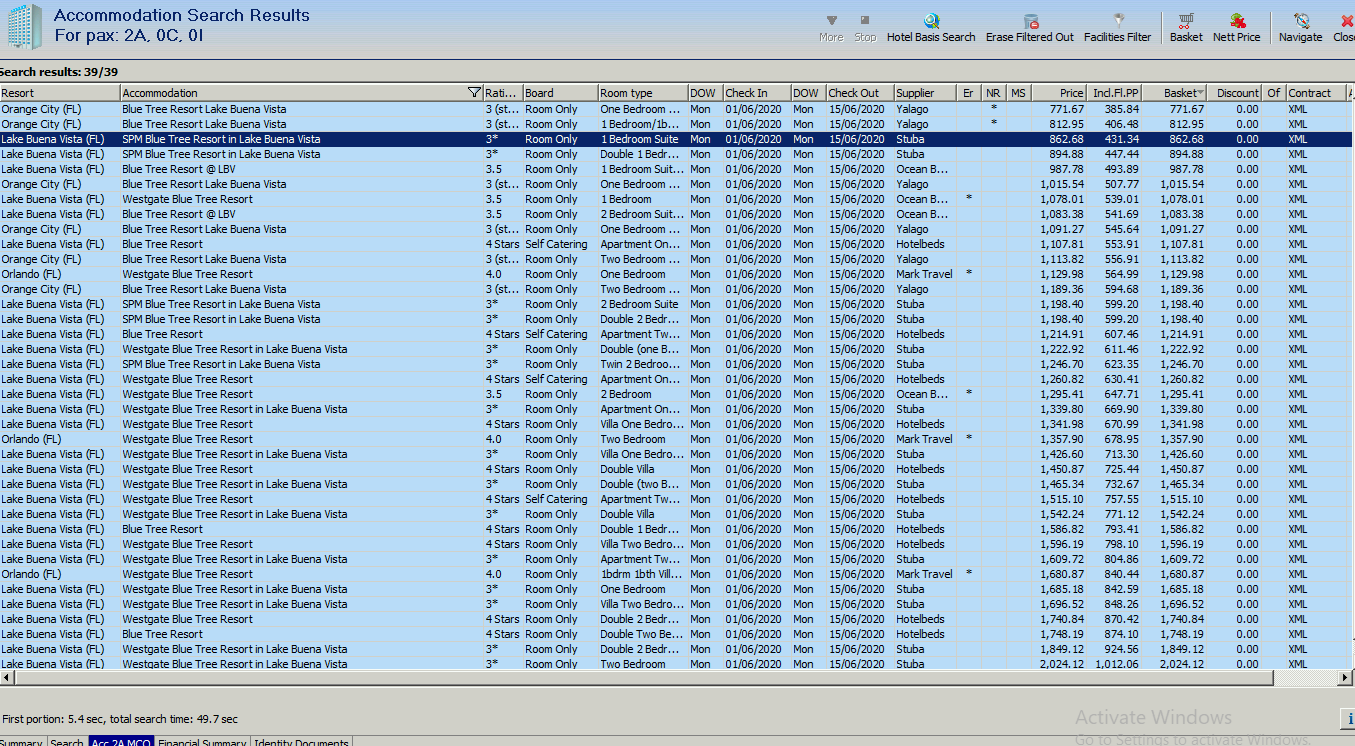
Task: Open the Facilities Filter funnel
Action: coord(1118,21)
